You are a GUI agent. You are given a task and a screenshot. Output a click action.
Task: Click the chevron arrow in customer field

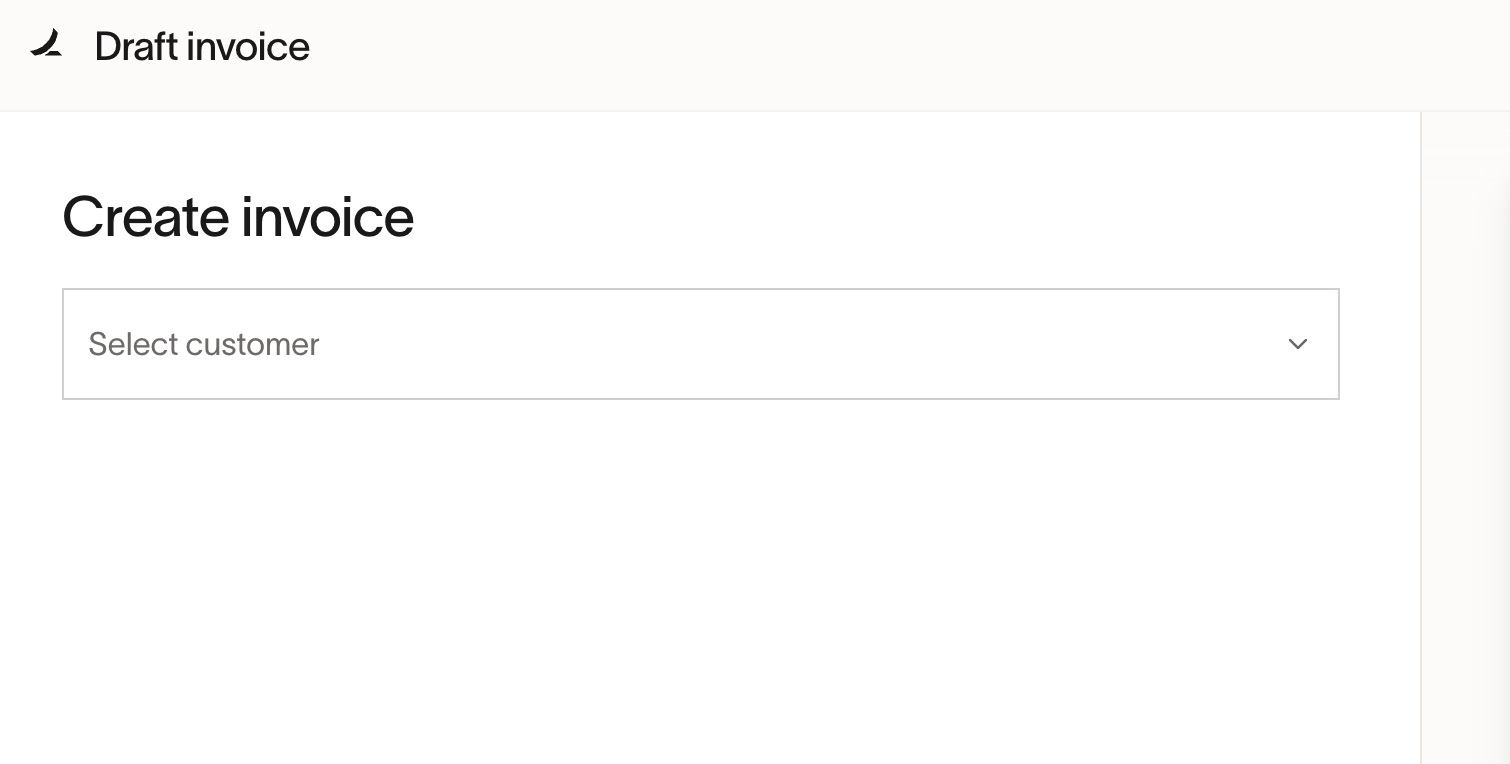pos(1298,344)
